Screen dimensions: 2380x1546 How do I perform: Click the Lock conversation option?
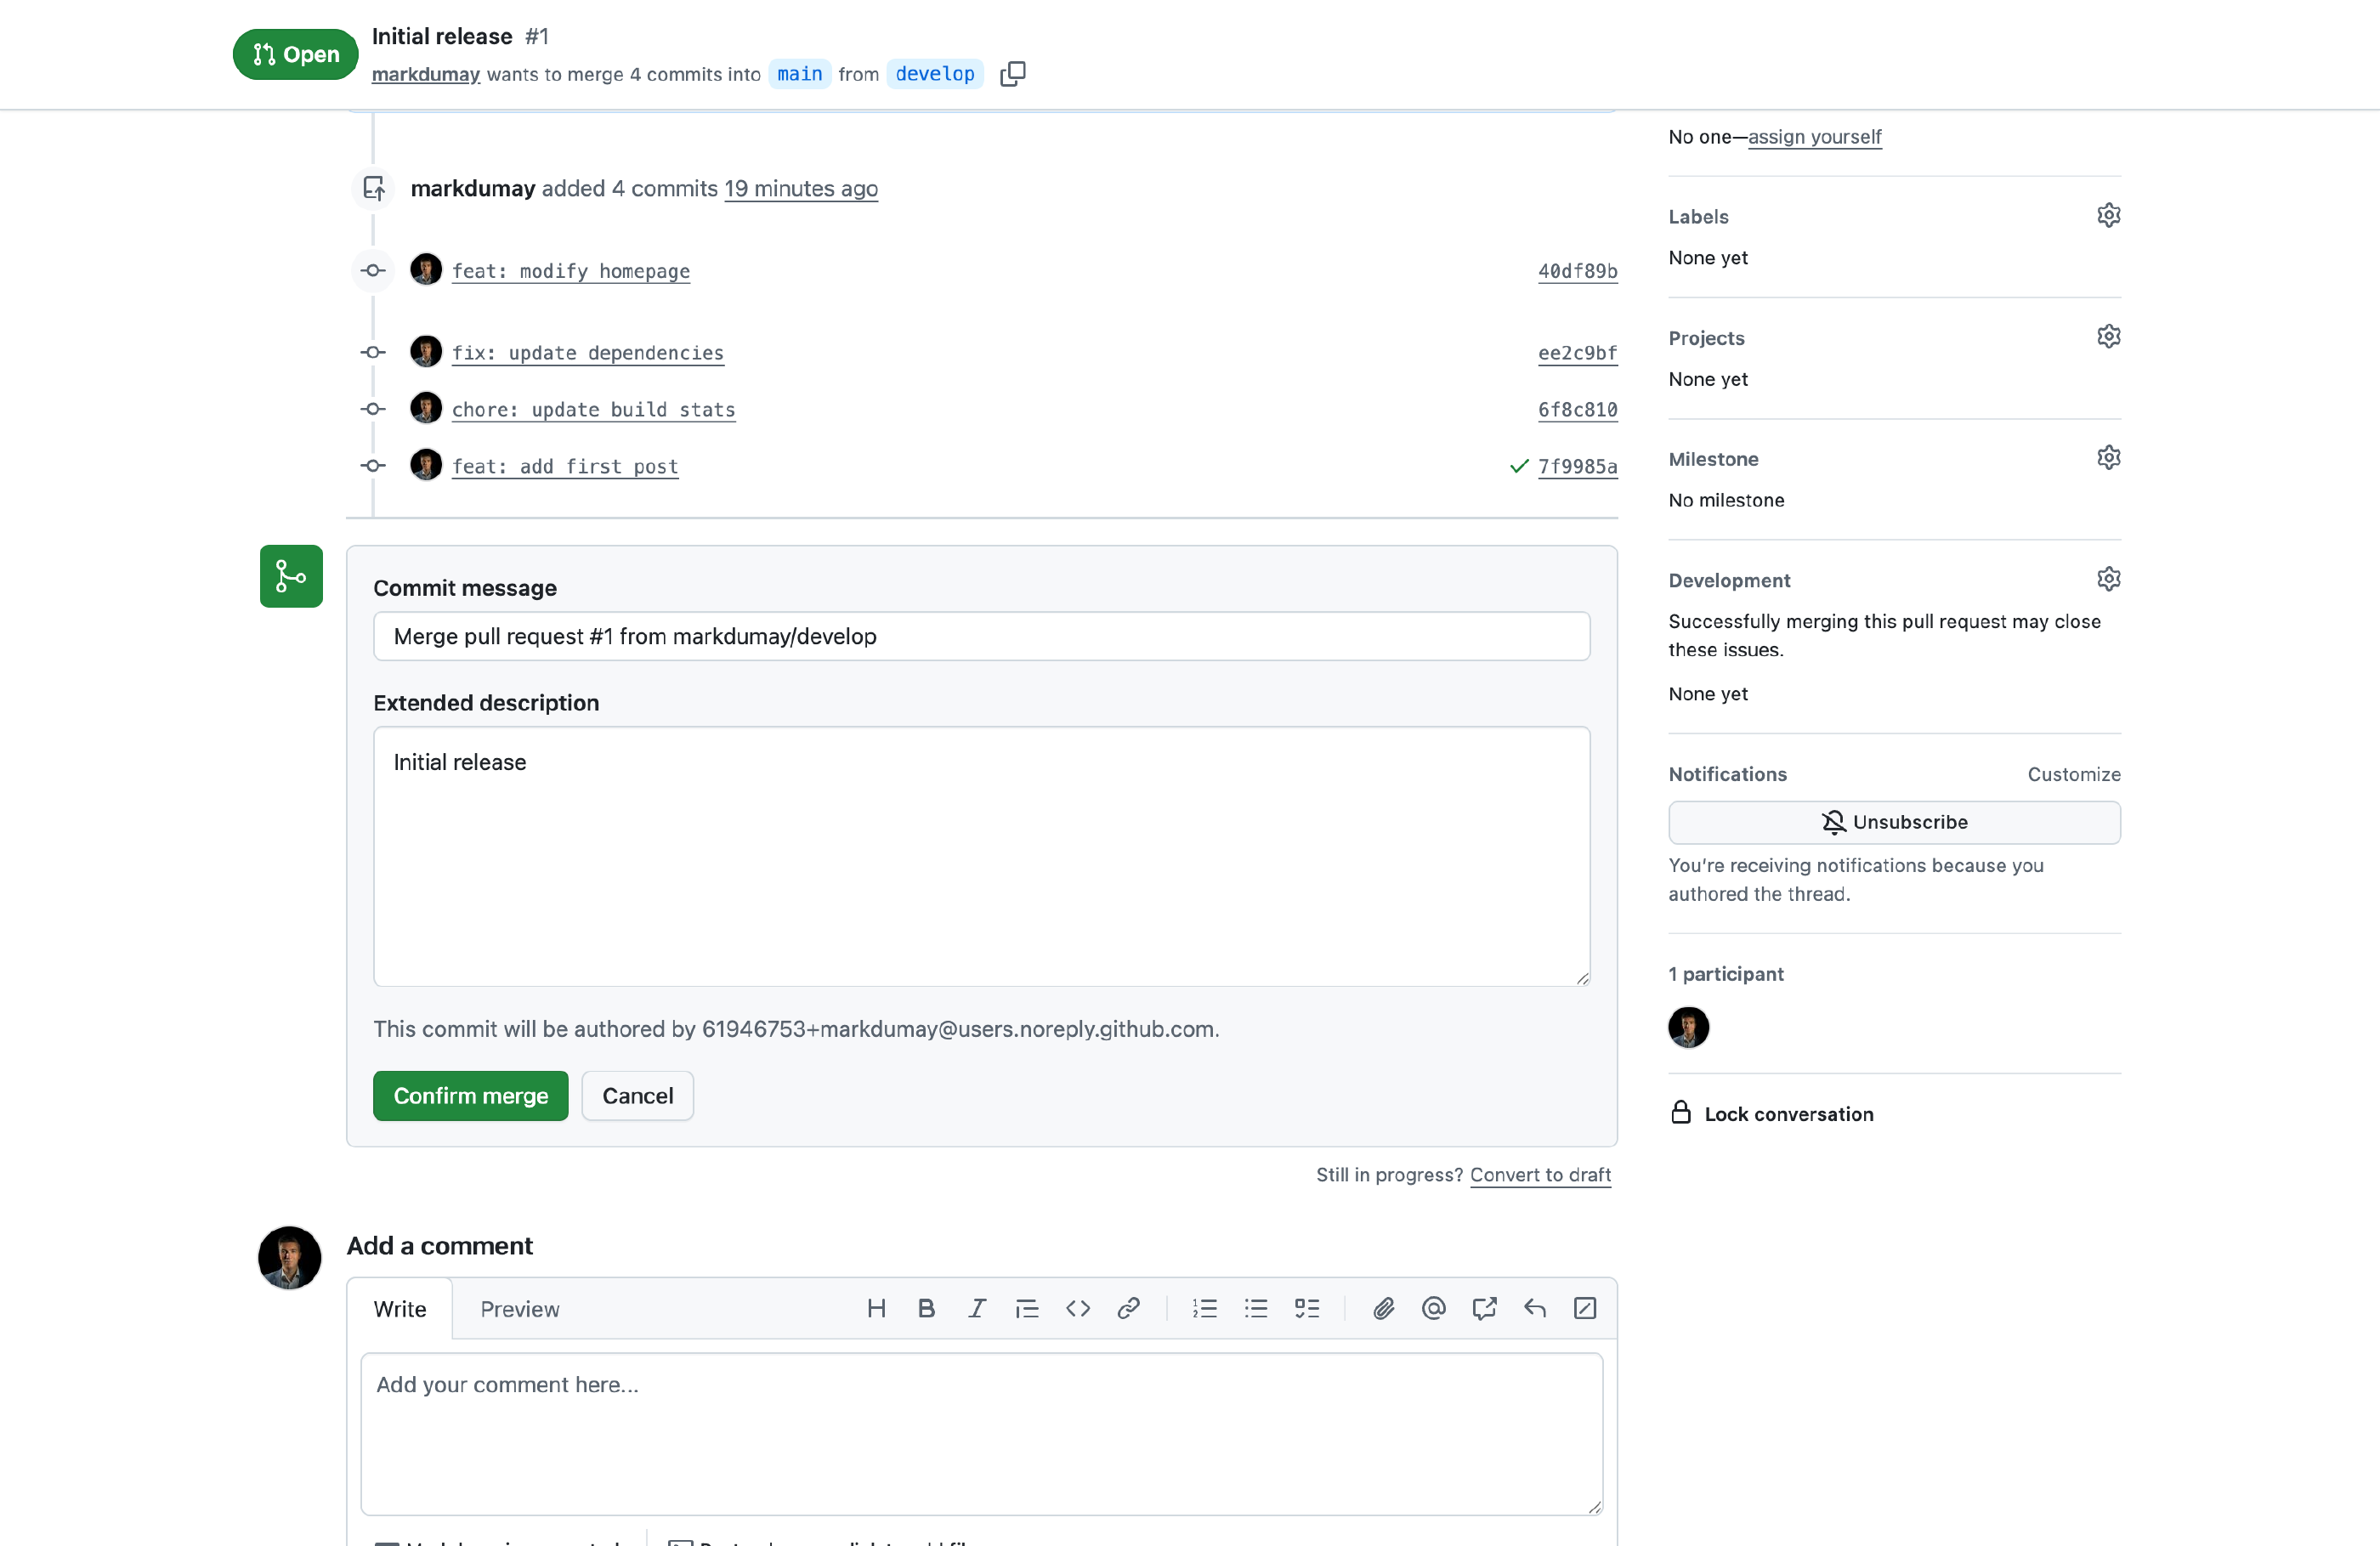pos(1787,1113)
